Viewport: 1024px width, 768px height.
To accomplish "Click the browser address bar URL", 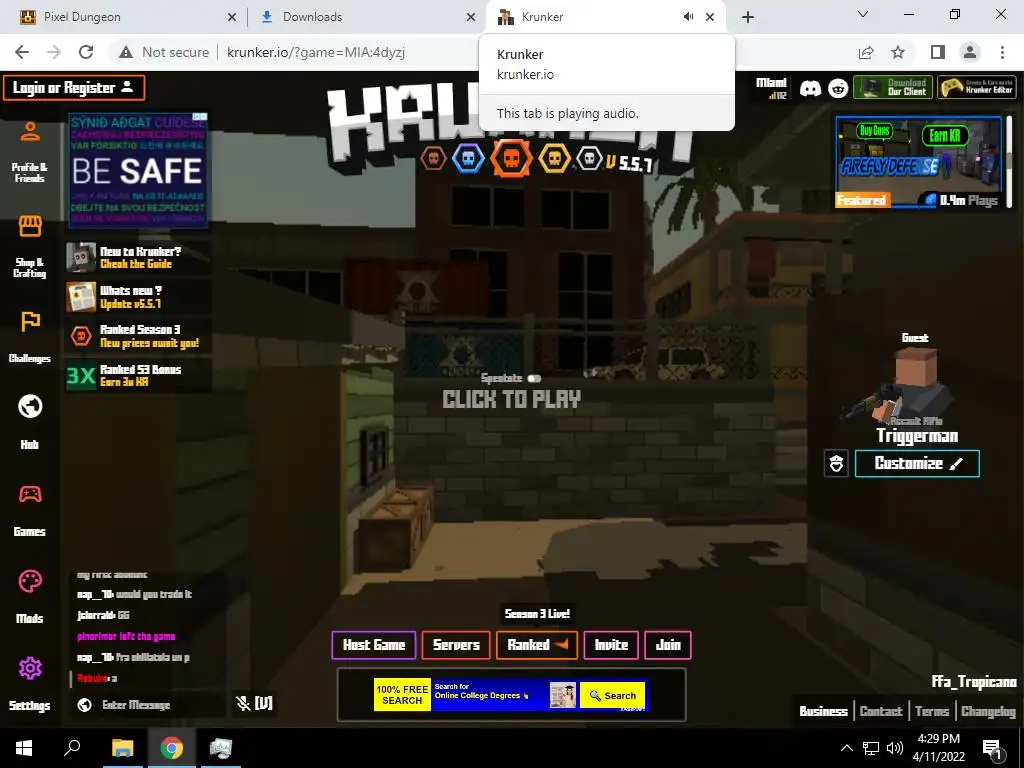I will (x=316, y=52).
